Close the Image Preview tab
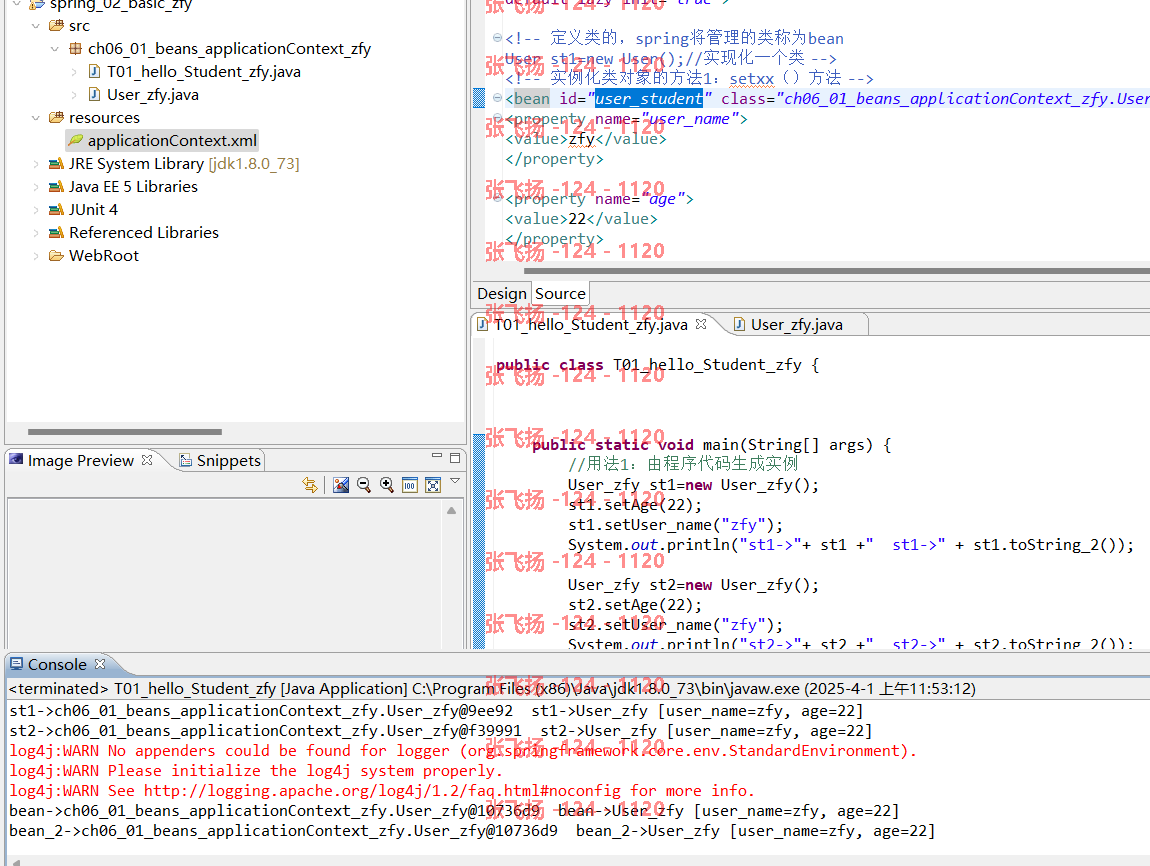Viewport: 1150px width, 866px height. click(147, 460)
